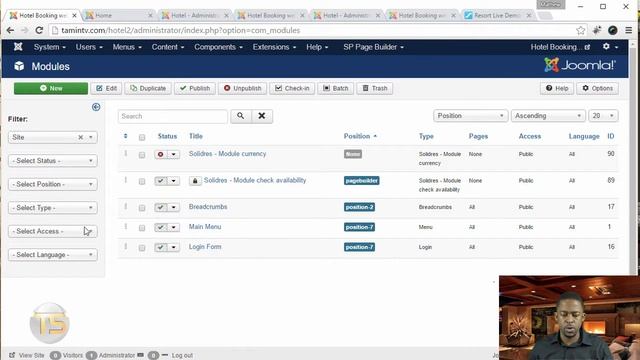
Task: Open the settings gear menu at top right
Action: tap(610, 47)
